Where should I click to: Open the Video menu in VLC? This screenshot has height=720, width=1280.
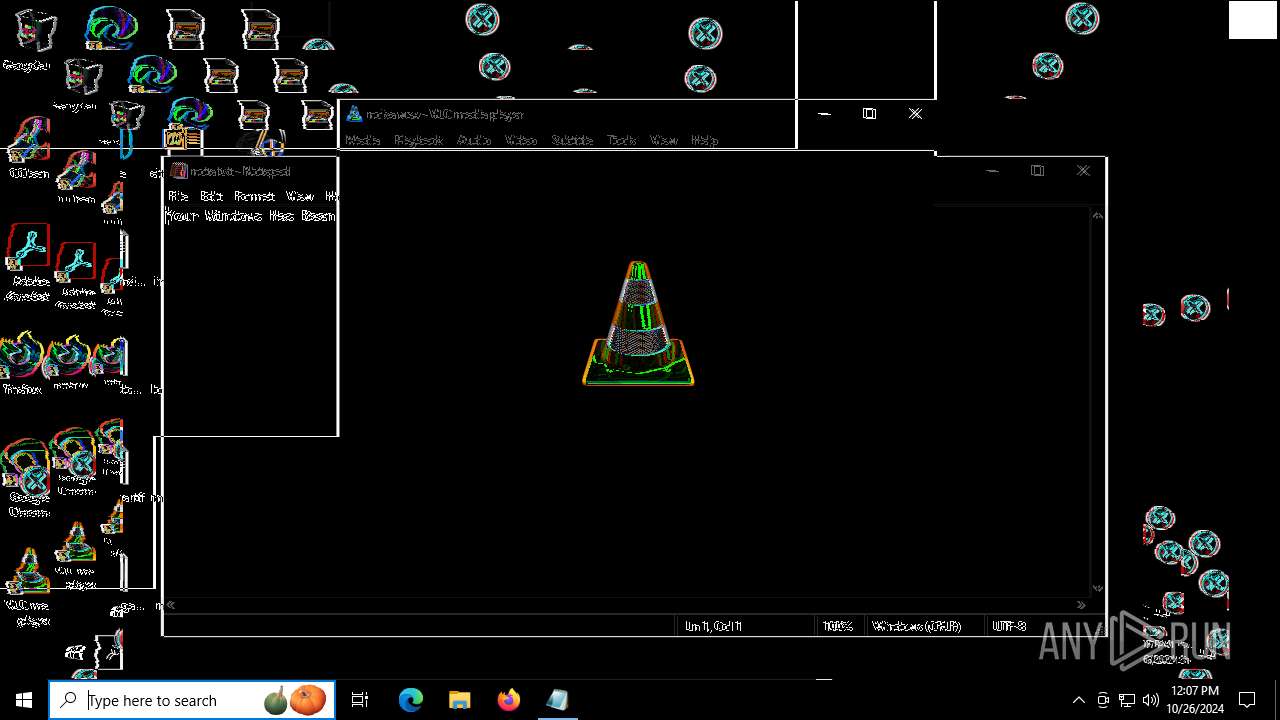521,140
